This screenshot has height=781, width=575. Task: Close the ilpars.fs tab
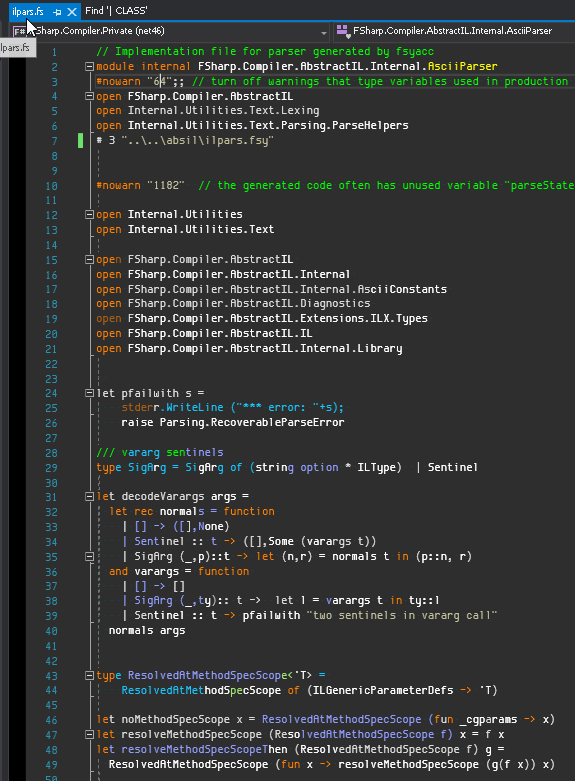72,11
